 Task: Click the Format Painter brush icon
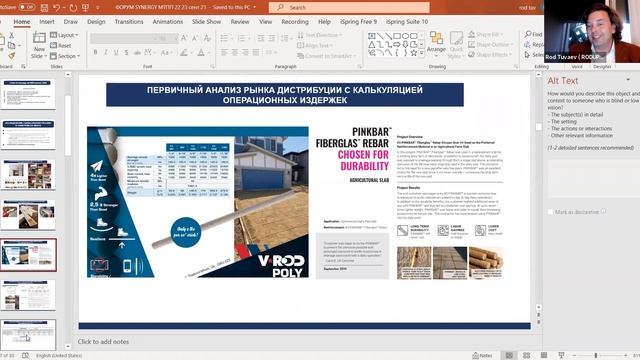(x=11, y=56)
